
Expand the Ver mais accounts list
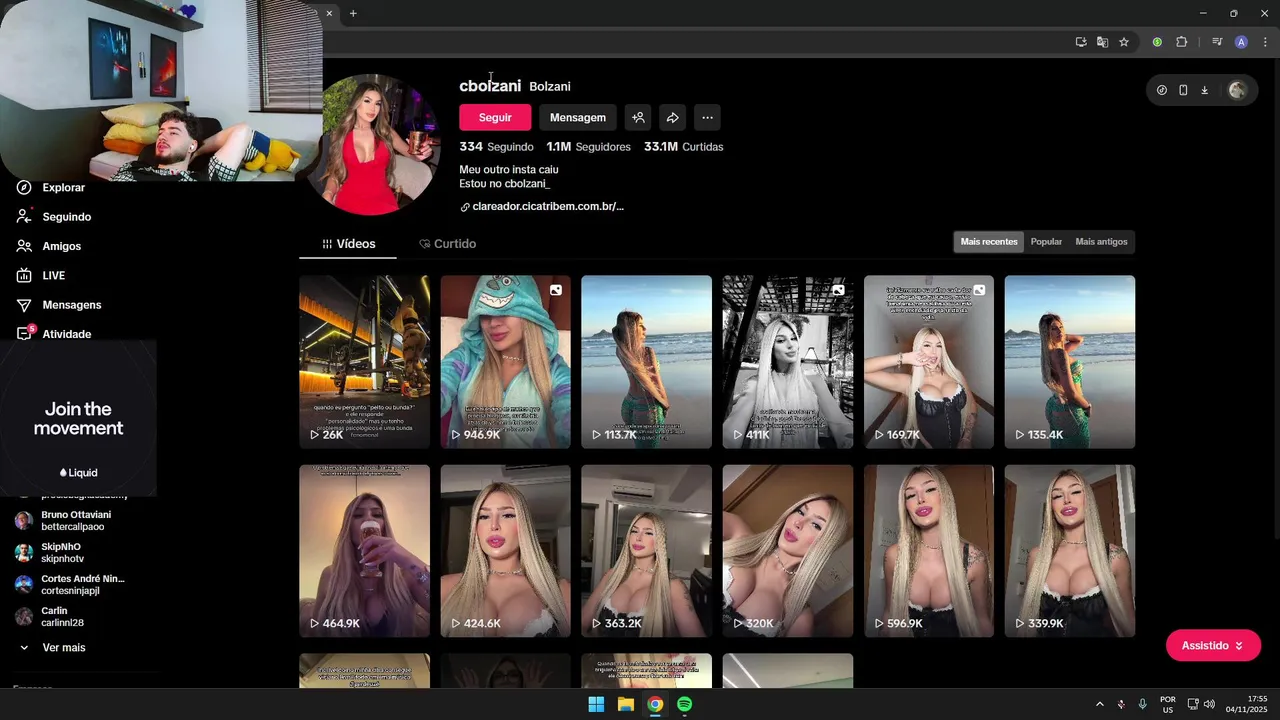(63, 648)
